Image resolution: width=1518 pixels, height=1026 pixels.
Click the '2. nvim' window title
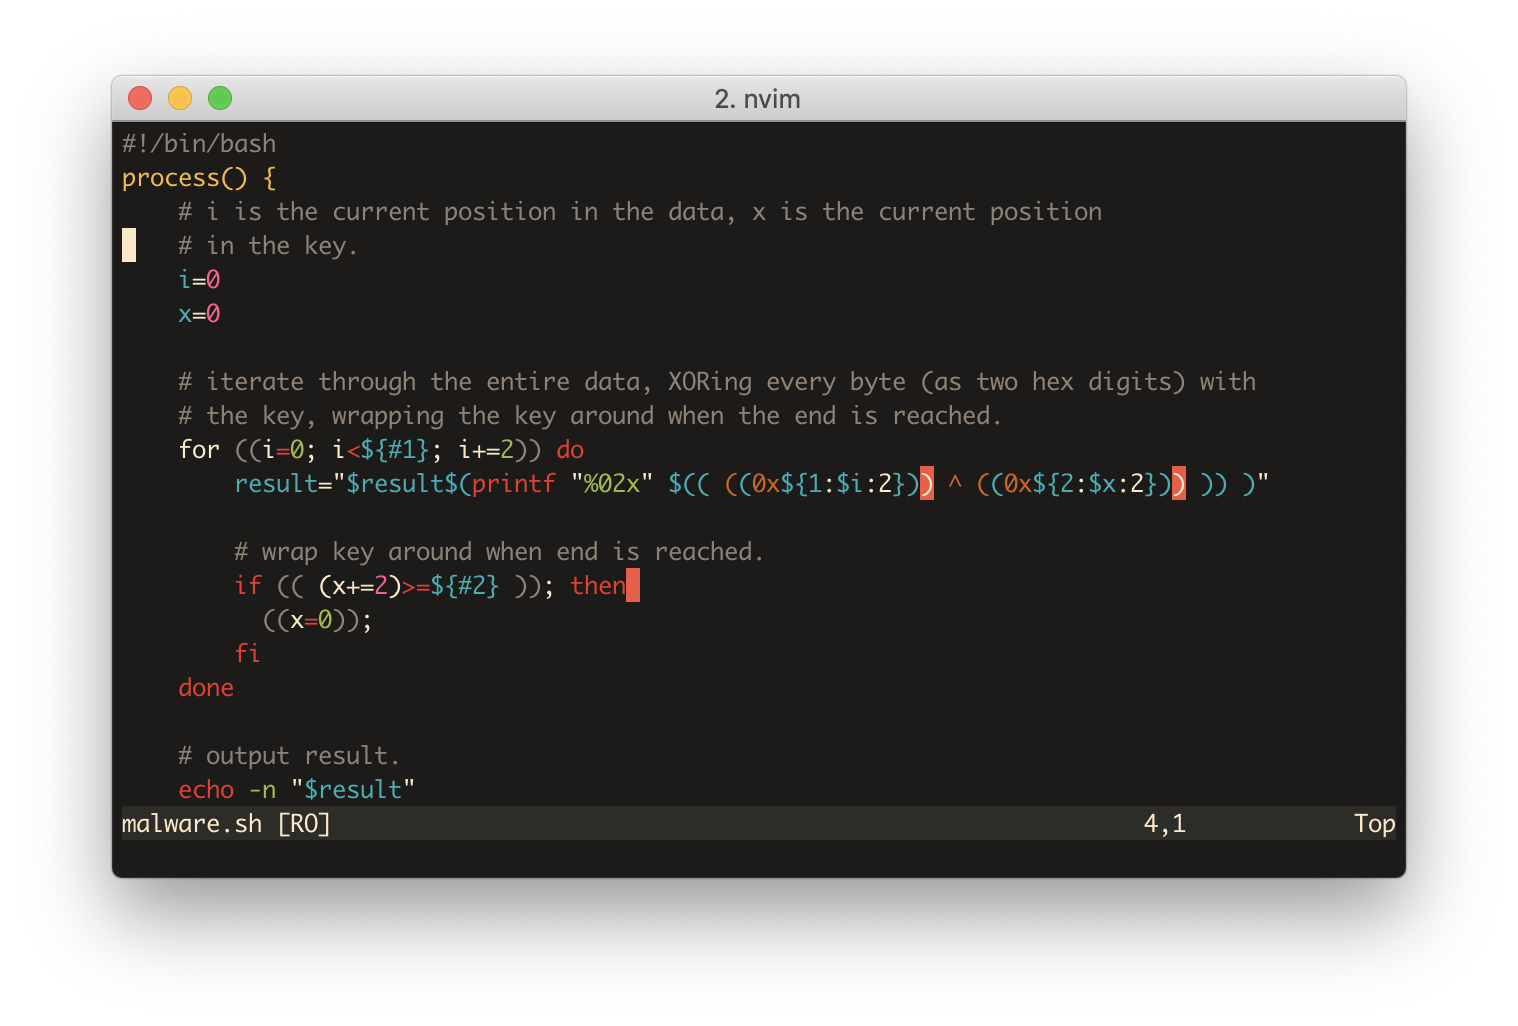757,99
